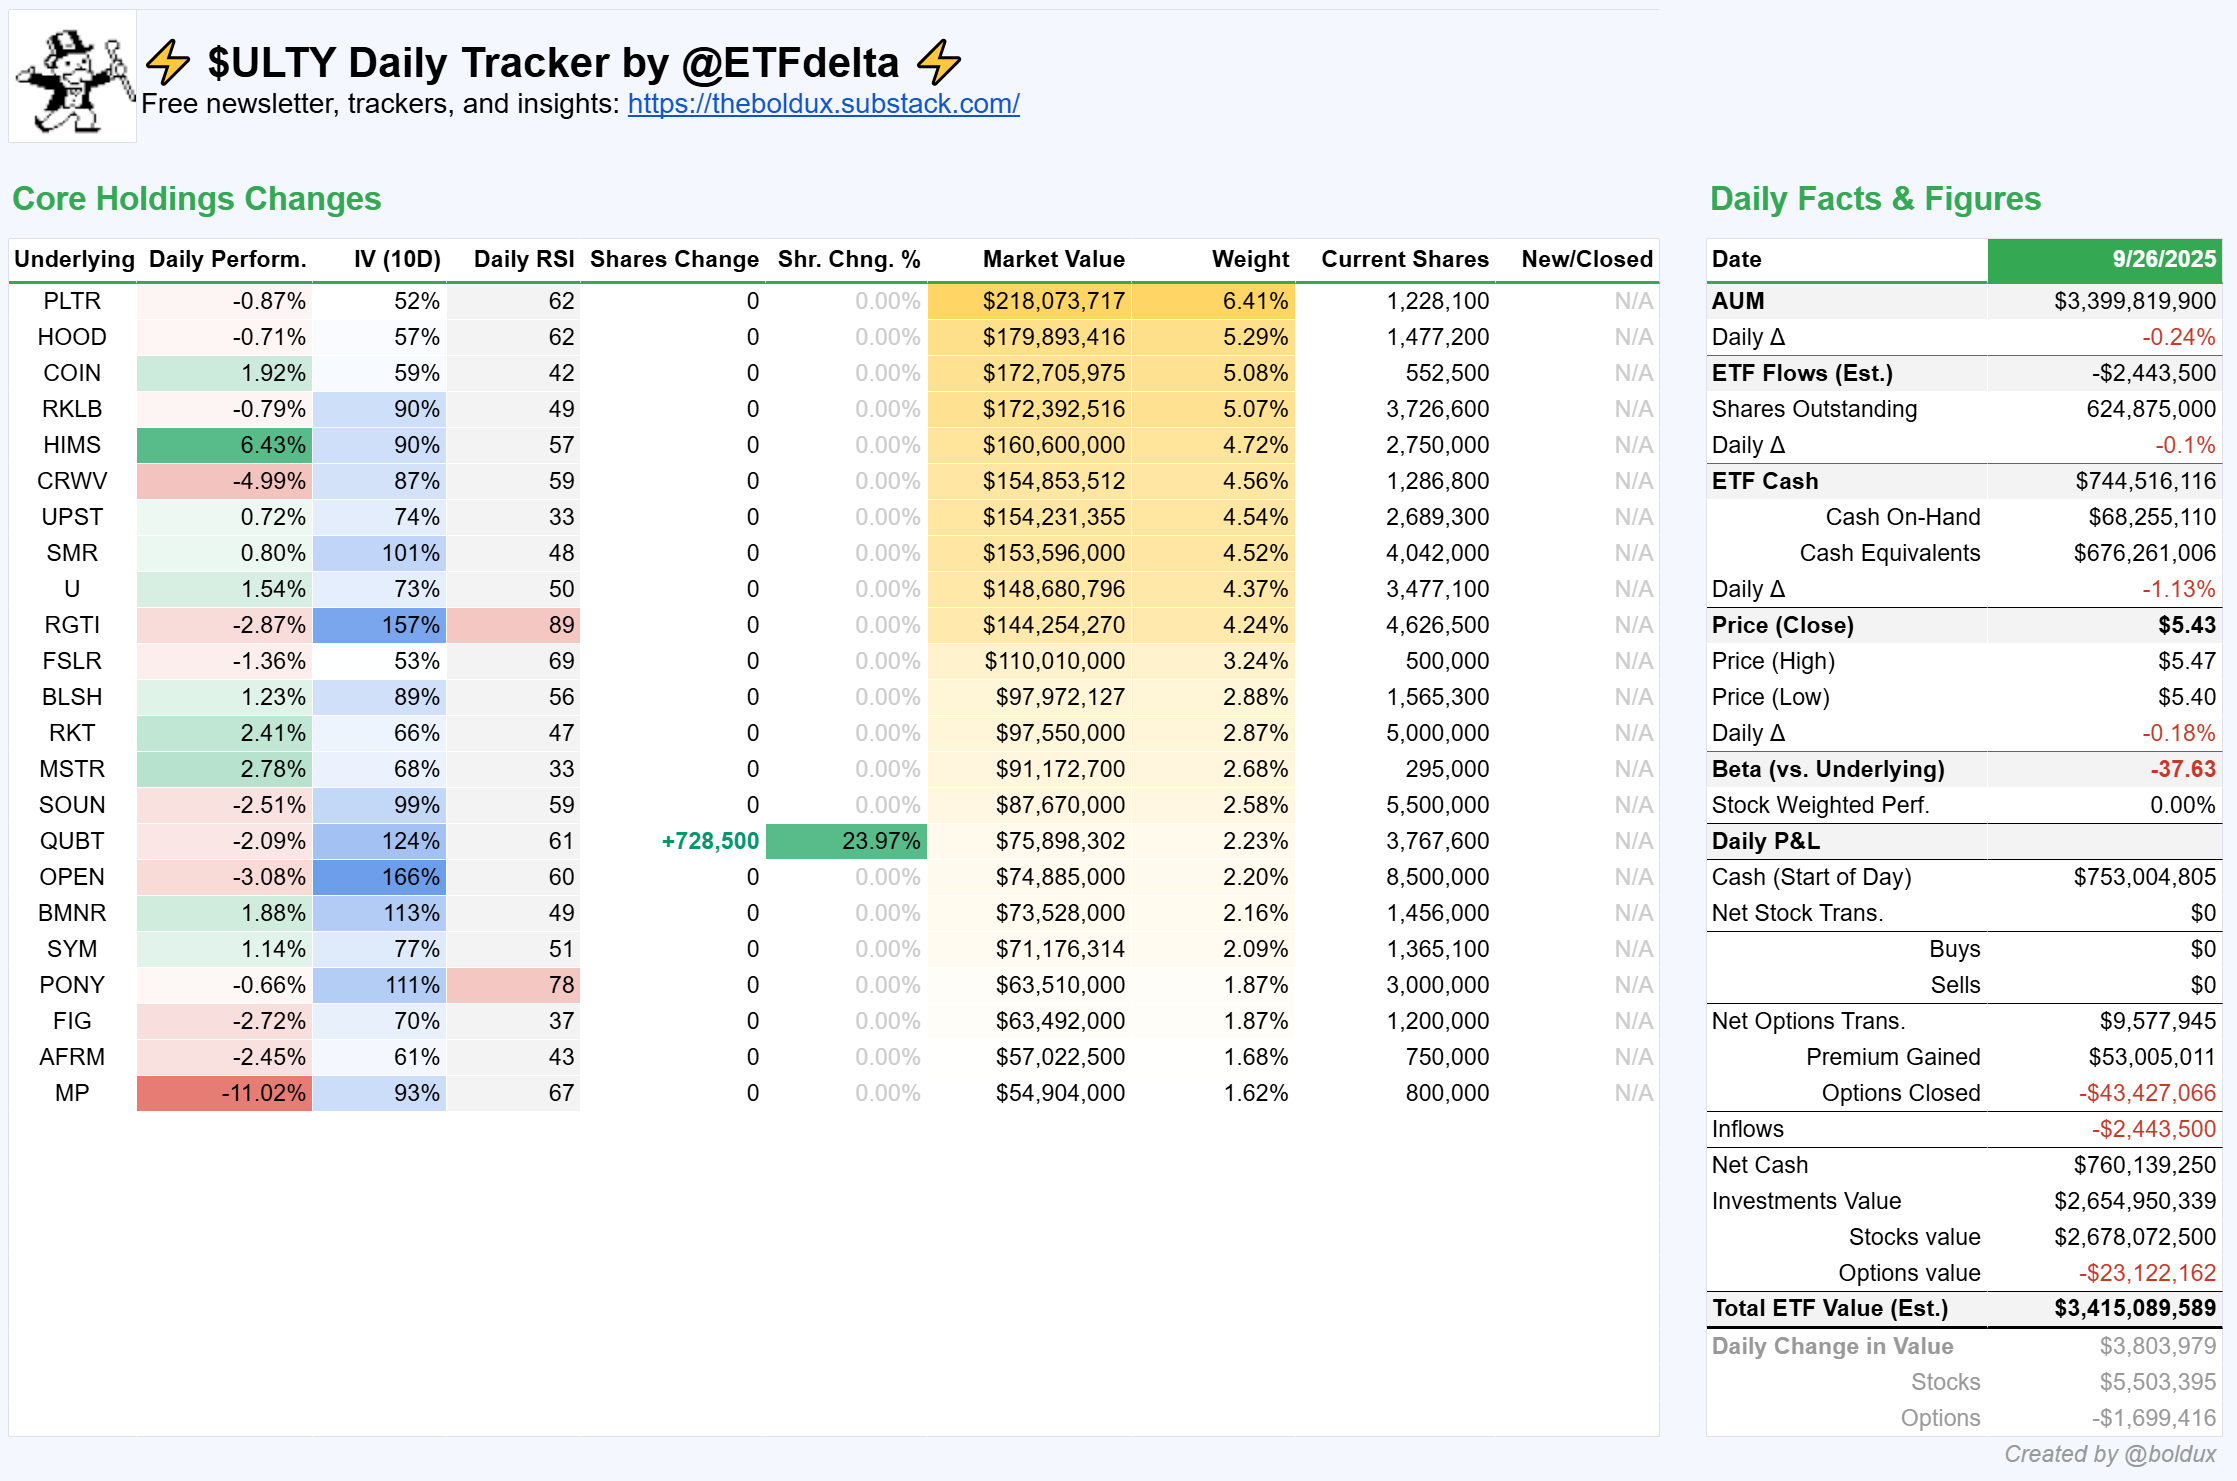Click the Core Holdings Changes heading
The image size is (2237, 1481).
197,199
